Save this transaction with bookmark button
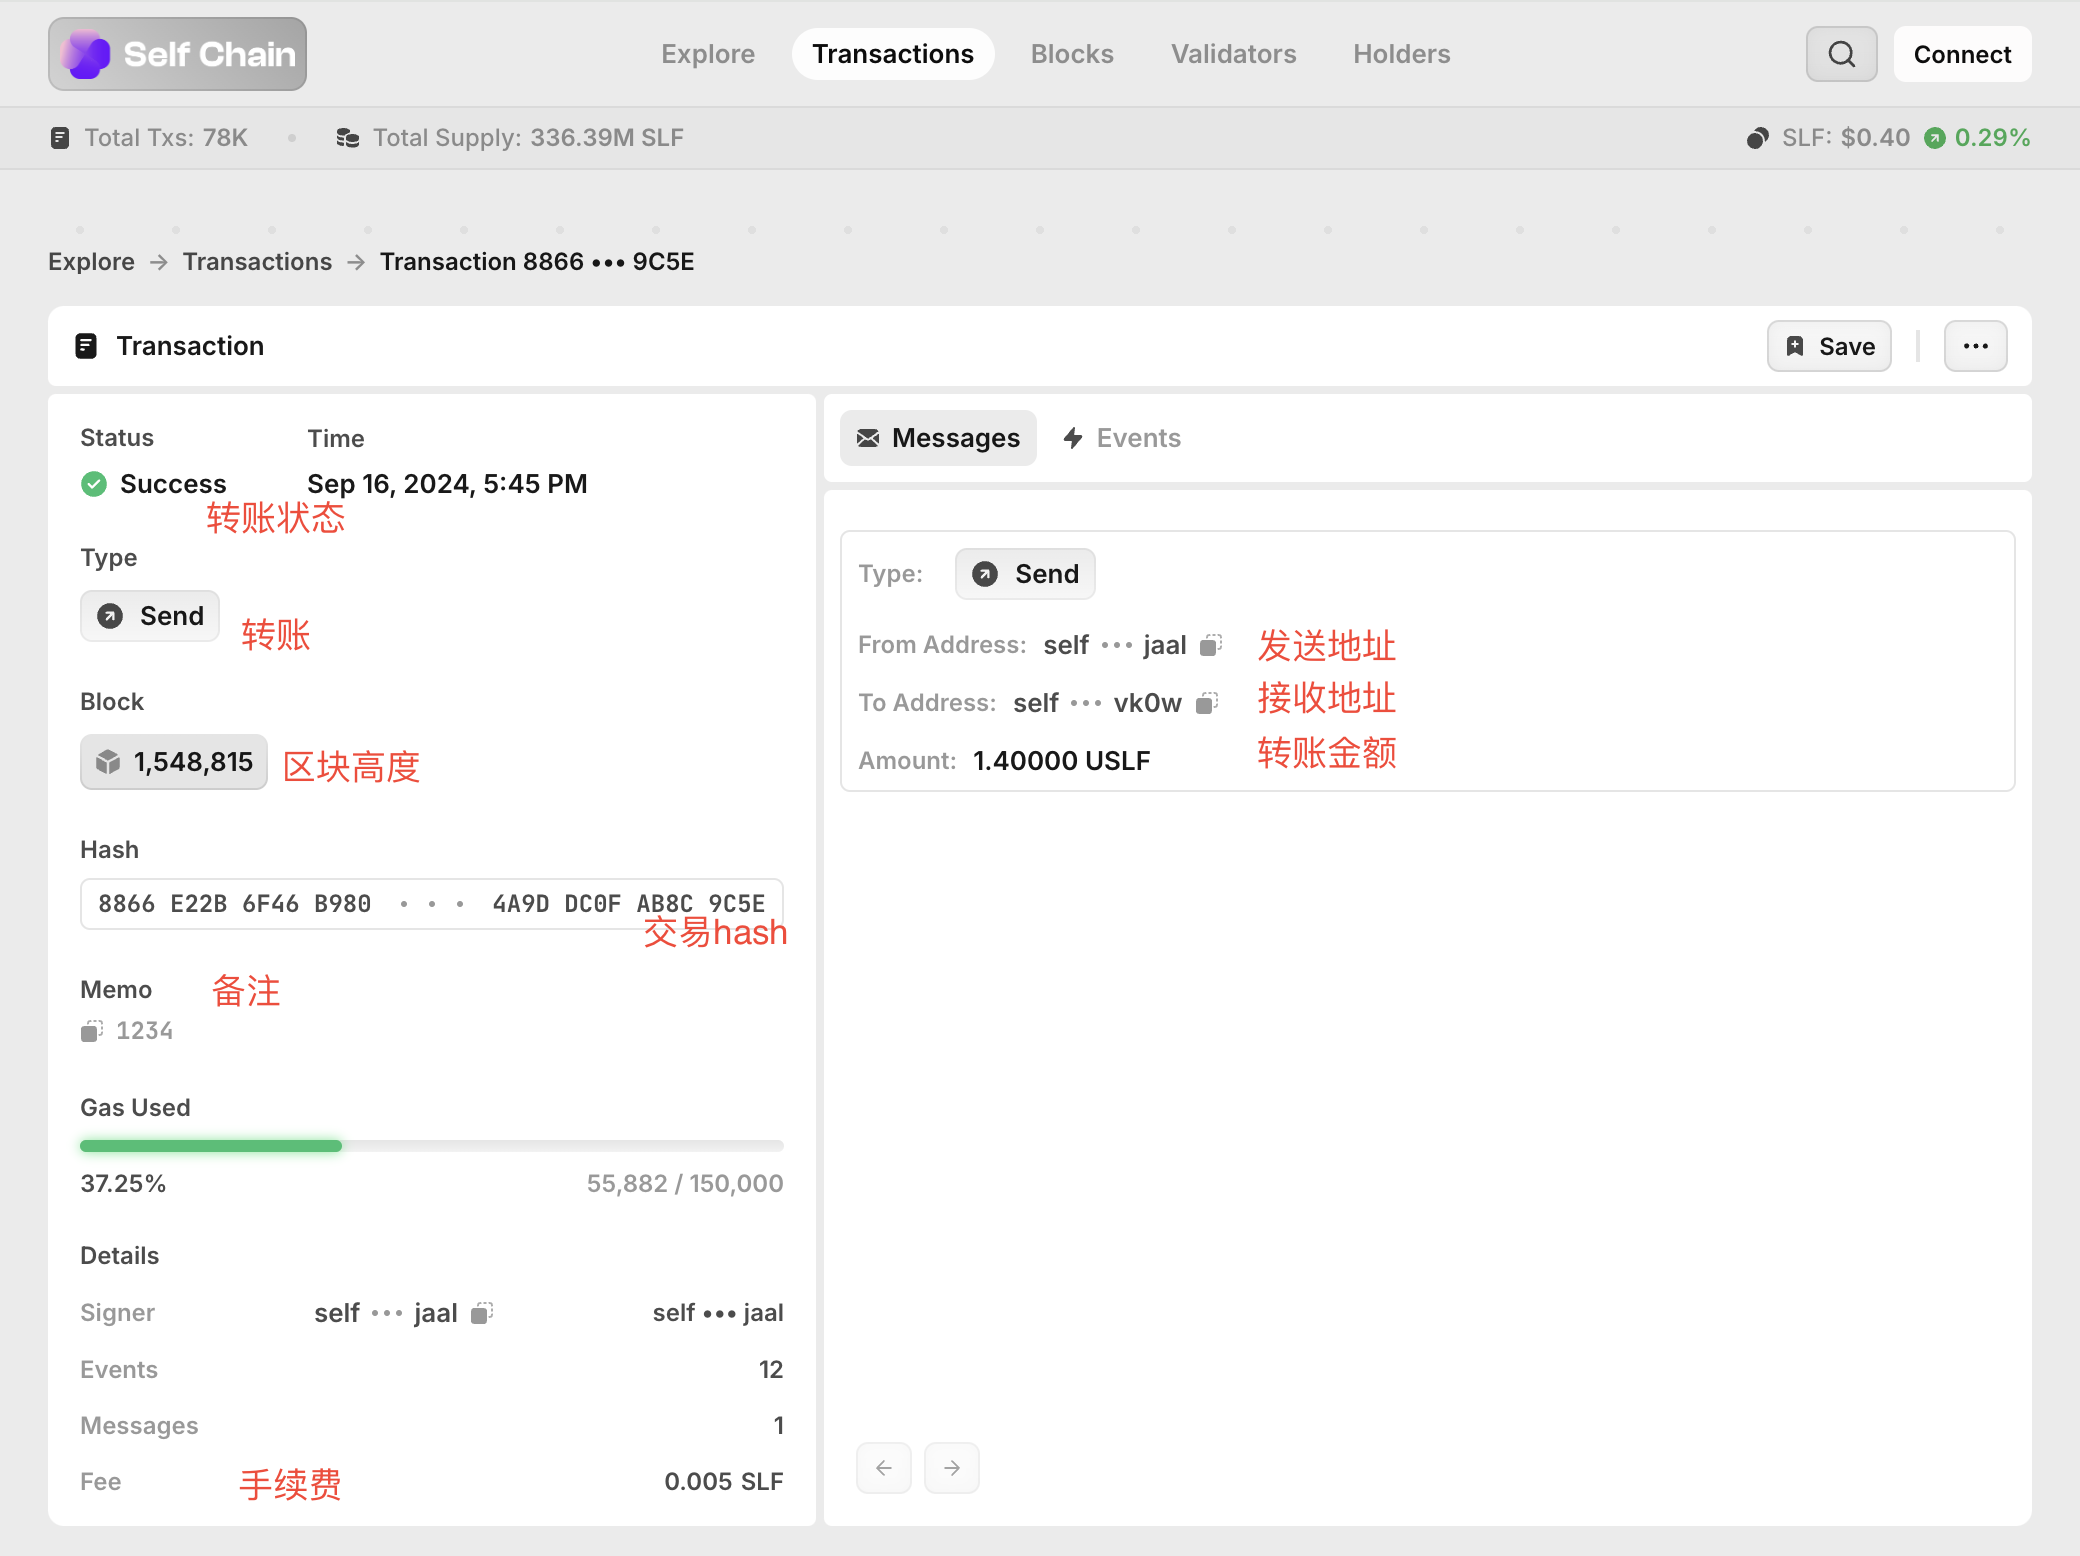Screen dimensions: 2080x1556 pyautogui.click(x=1829, y=346)
